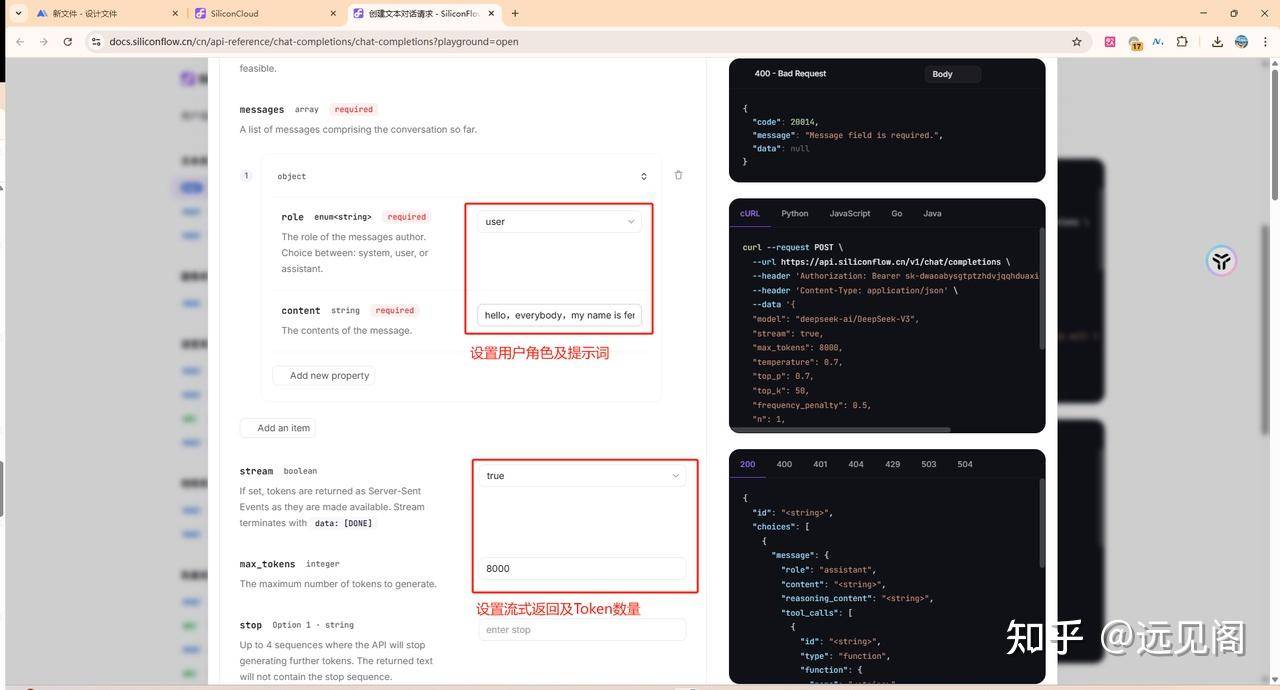Click the role parameter name
The width and height of the screenshot is (1280, 690).
coord(292,217)
